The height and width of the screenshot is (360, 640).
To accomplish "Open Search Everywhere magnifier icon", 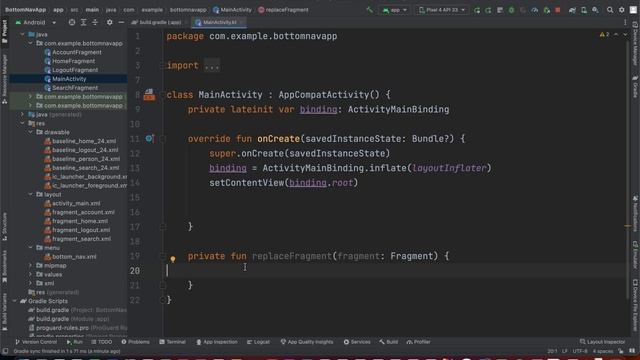I will coord(610,10).
